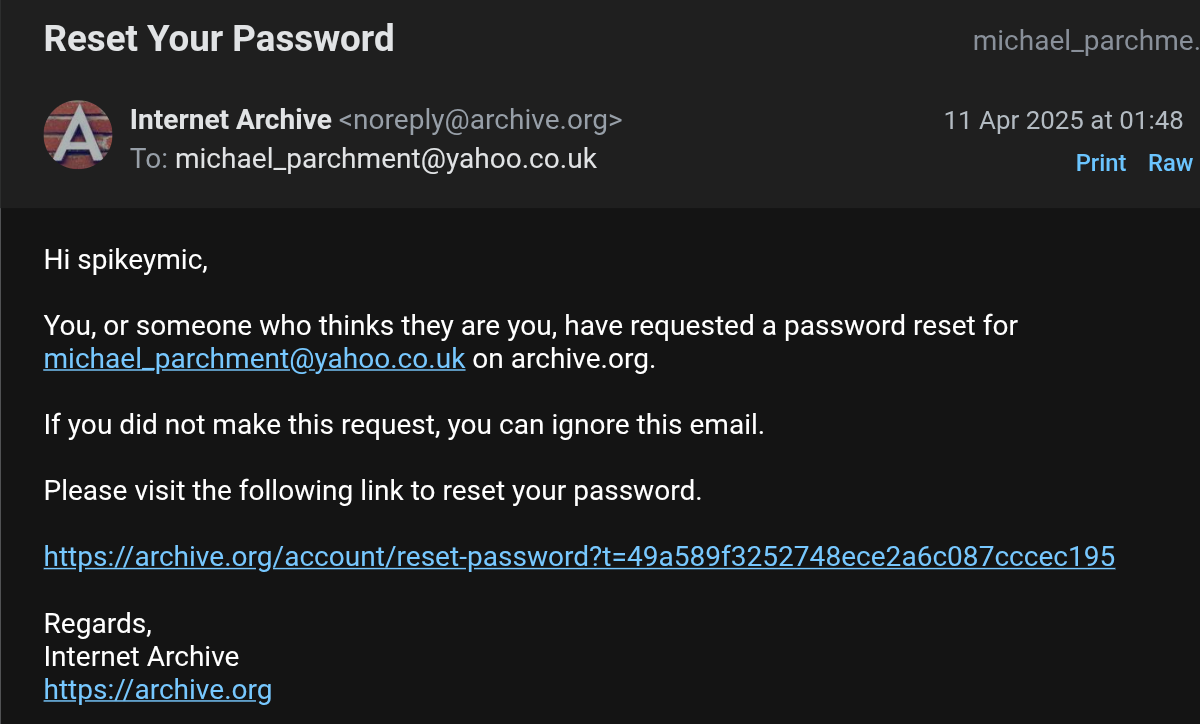Open the https://archive.org signature link
Viewport: 1200px width, 724px height.
point(158,690)
